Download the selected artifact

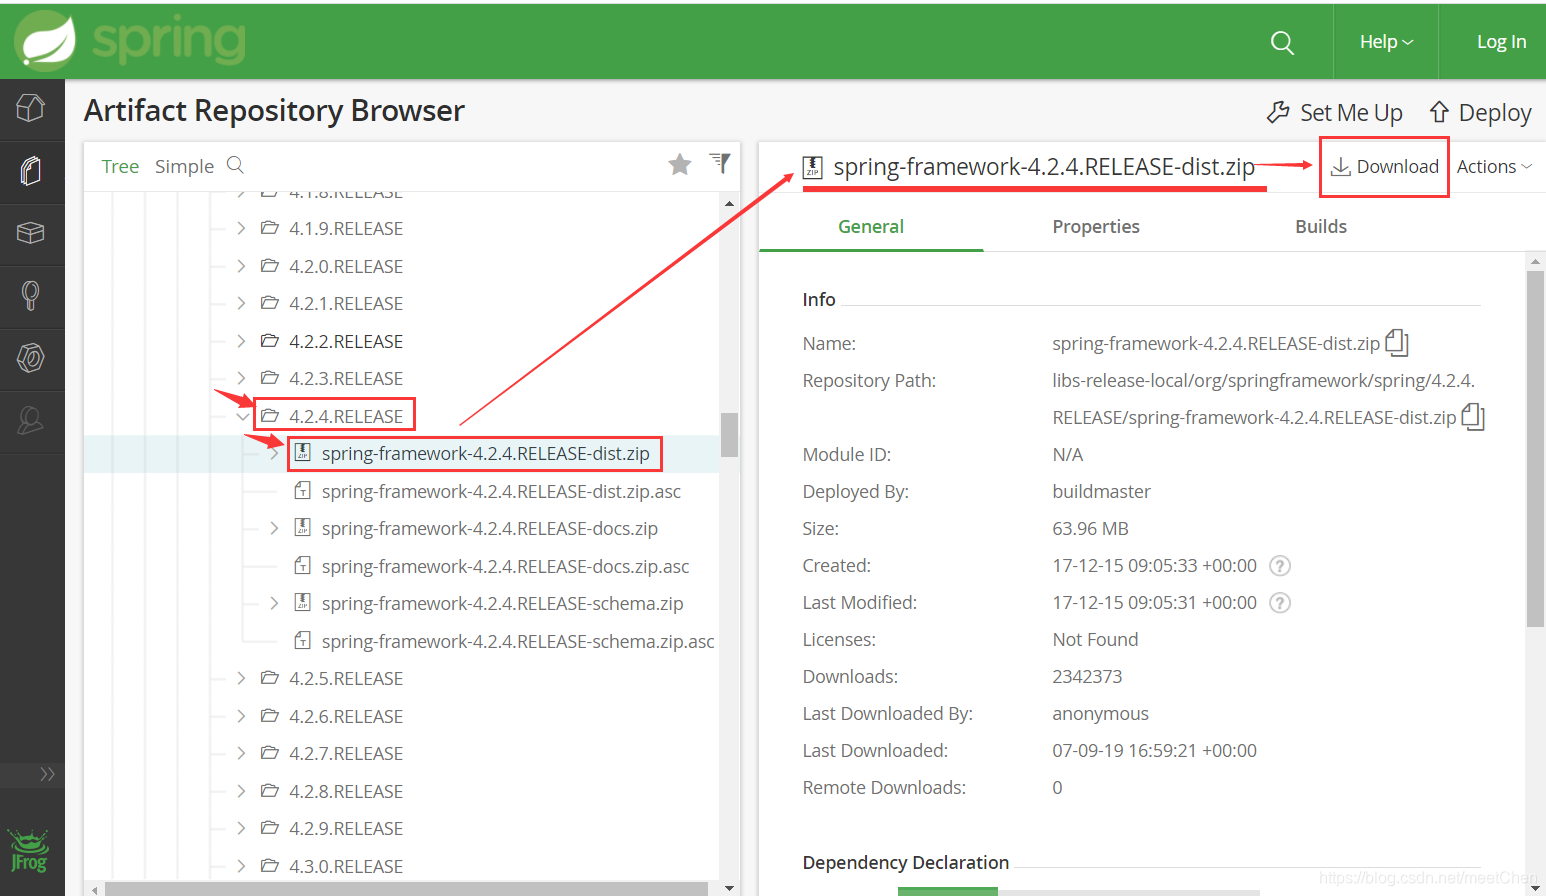(x=1385, y=167)
